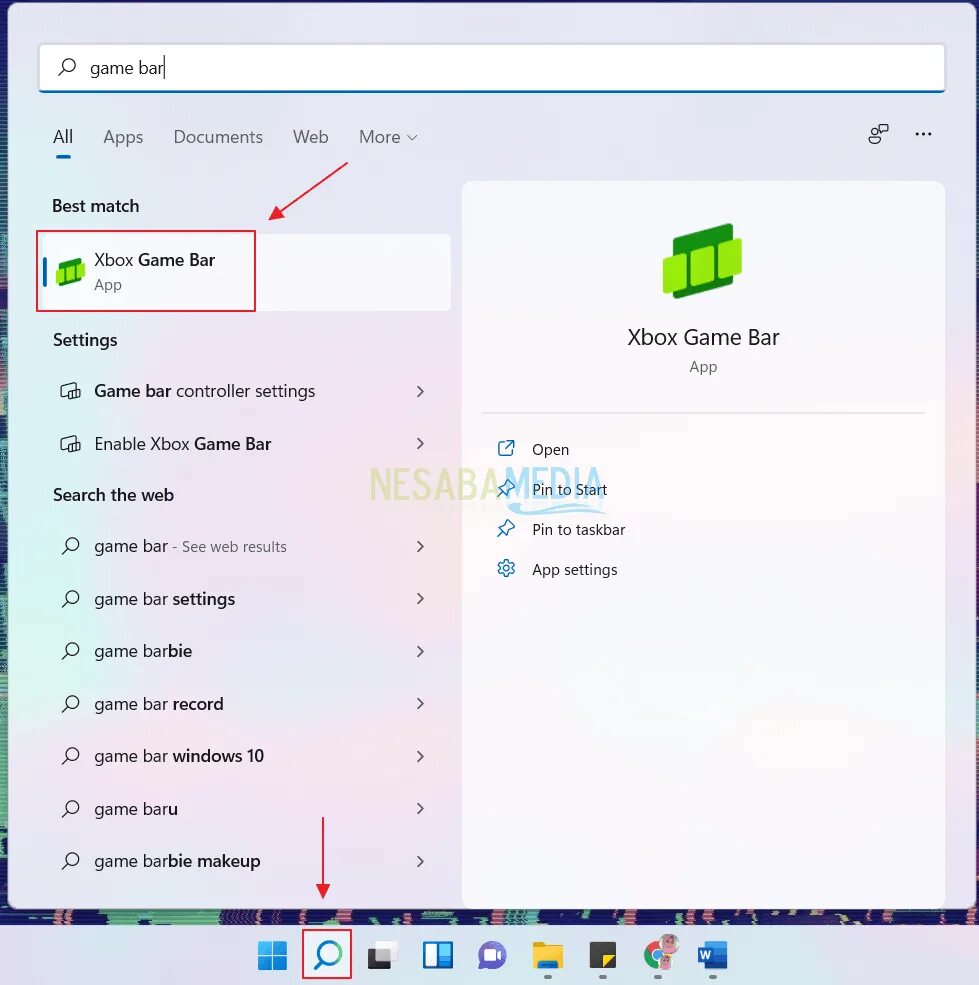Image resolution: width=979 pixels, height=985 pixels.
Task: Expand arrow for 'game baru' suggestion
Action: (x=420, y=808)
